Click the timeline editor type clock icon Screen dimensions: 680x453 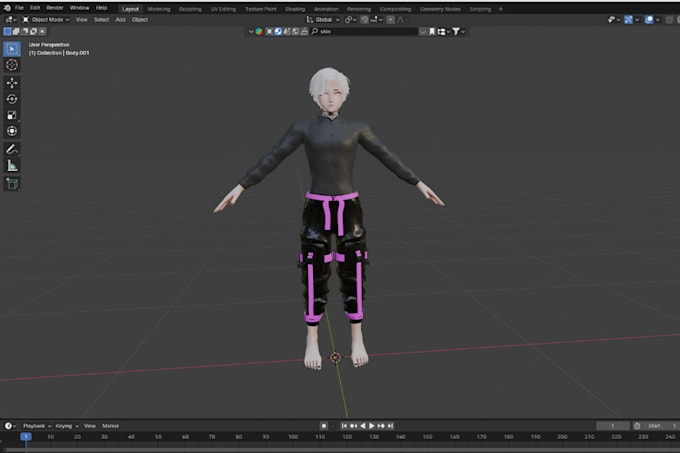8,426
